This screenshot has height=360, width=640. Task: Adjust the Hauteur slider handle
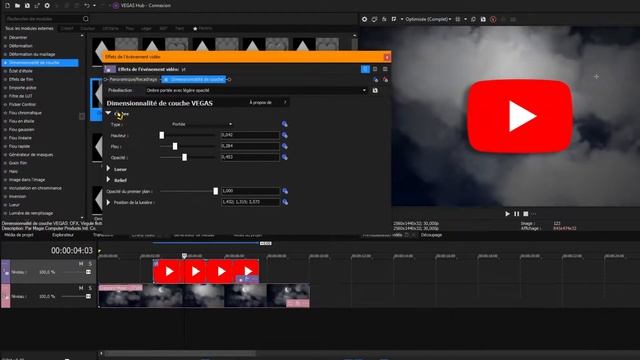point(162,135)
